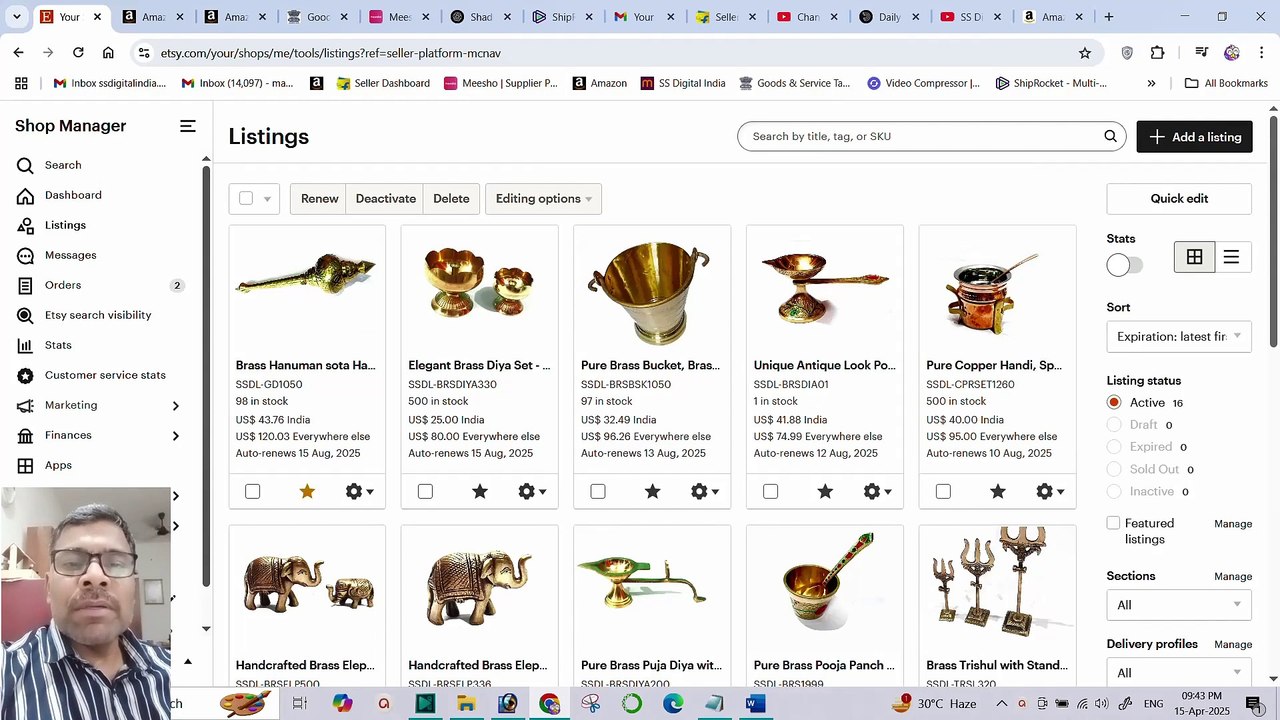Select grid view layout icon
This screenshot has height=720, width=1280.
coord(1194,258)
